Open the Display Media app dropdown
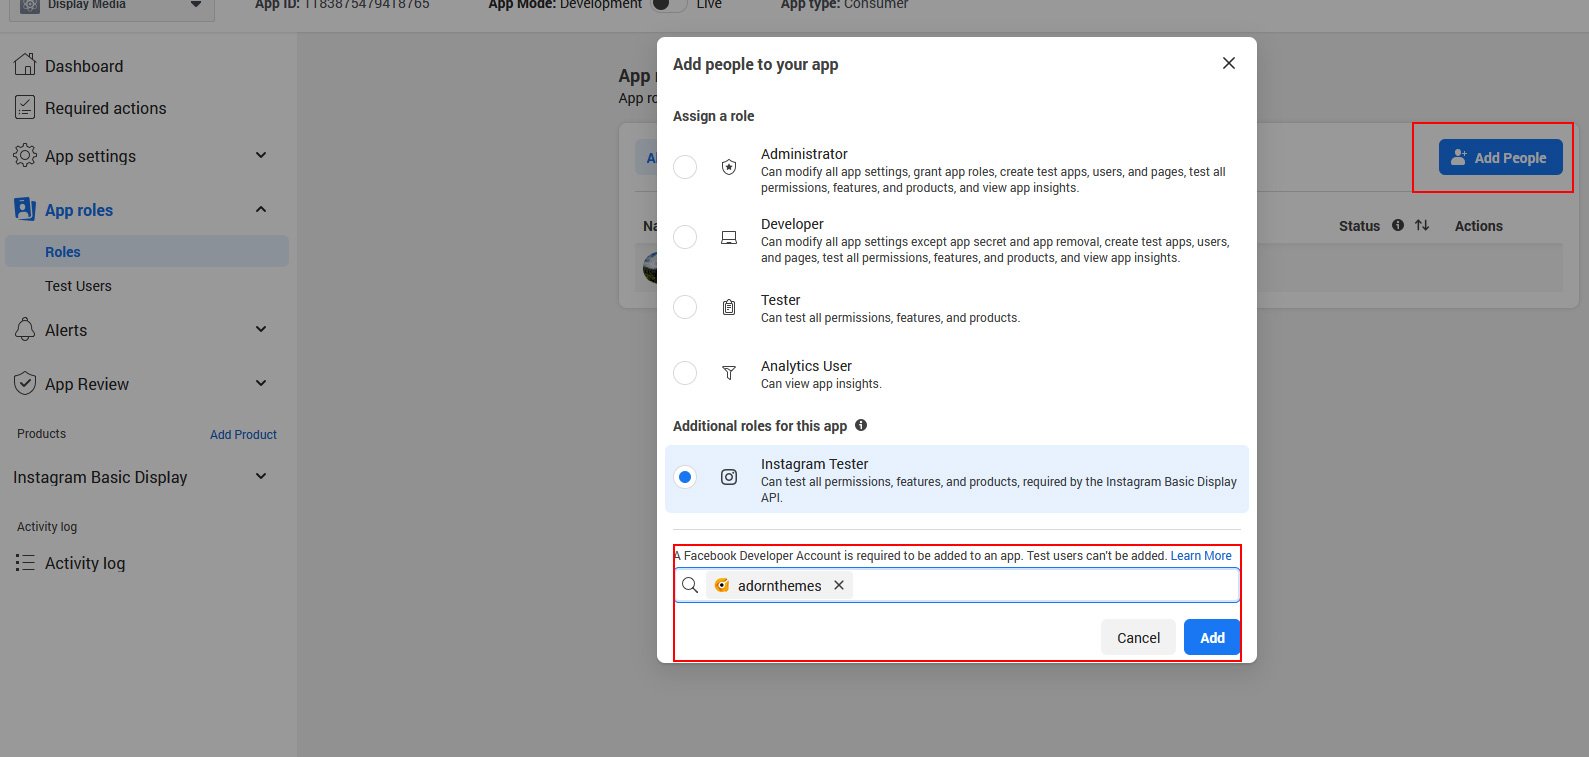This screenshot has height=757, width=1589. coord(196,5)
